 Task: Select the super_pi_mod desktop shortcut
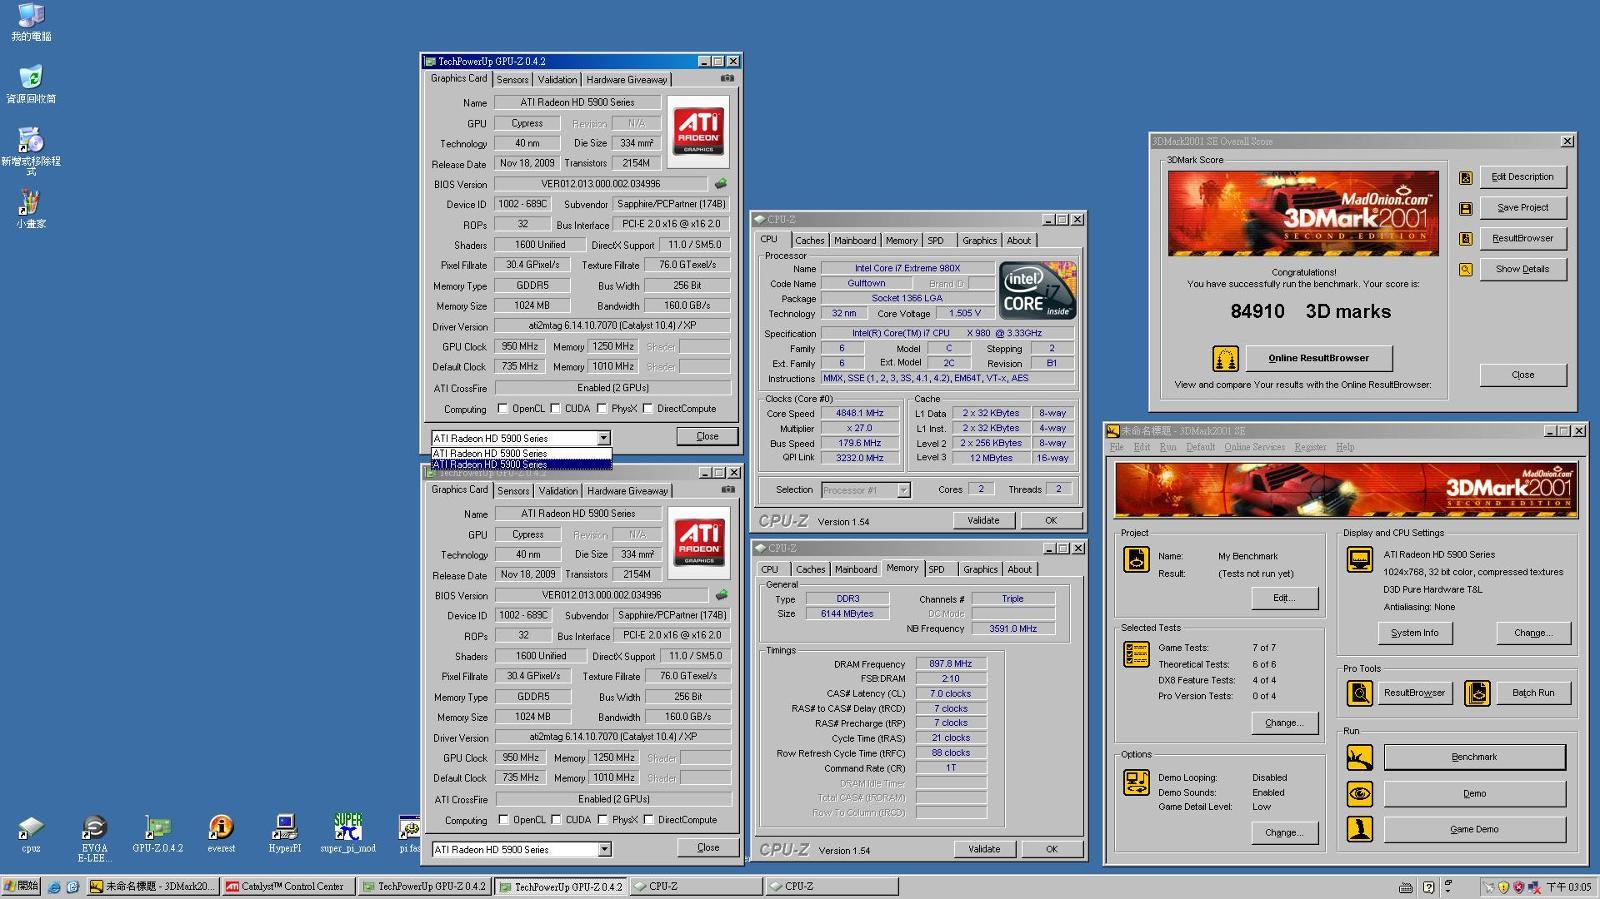point(348,834)
